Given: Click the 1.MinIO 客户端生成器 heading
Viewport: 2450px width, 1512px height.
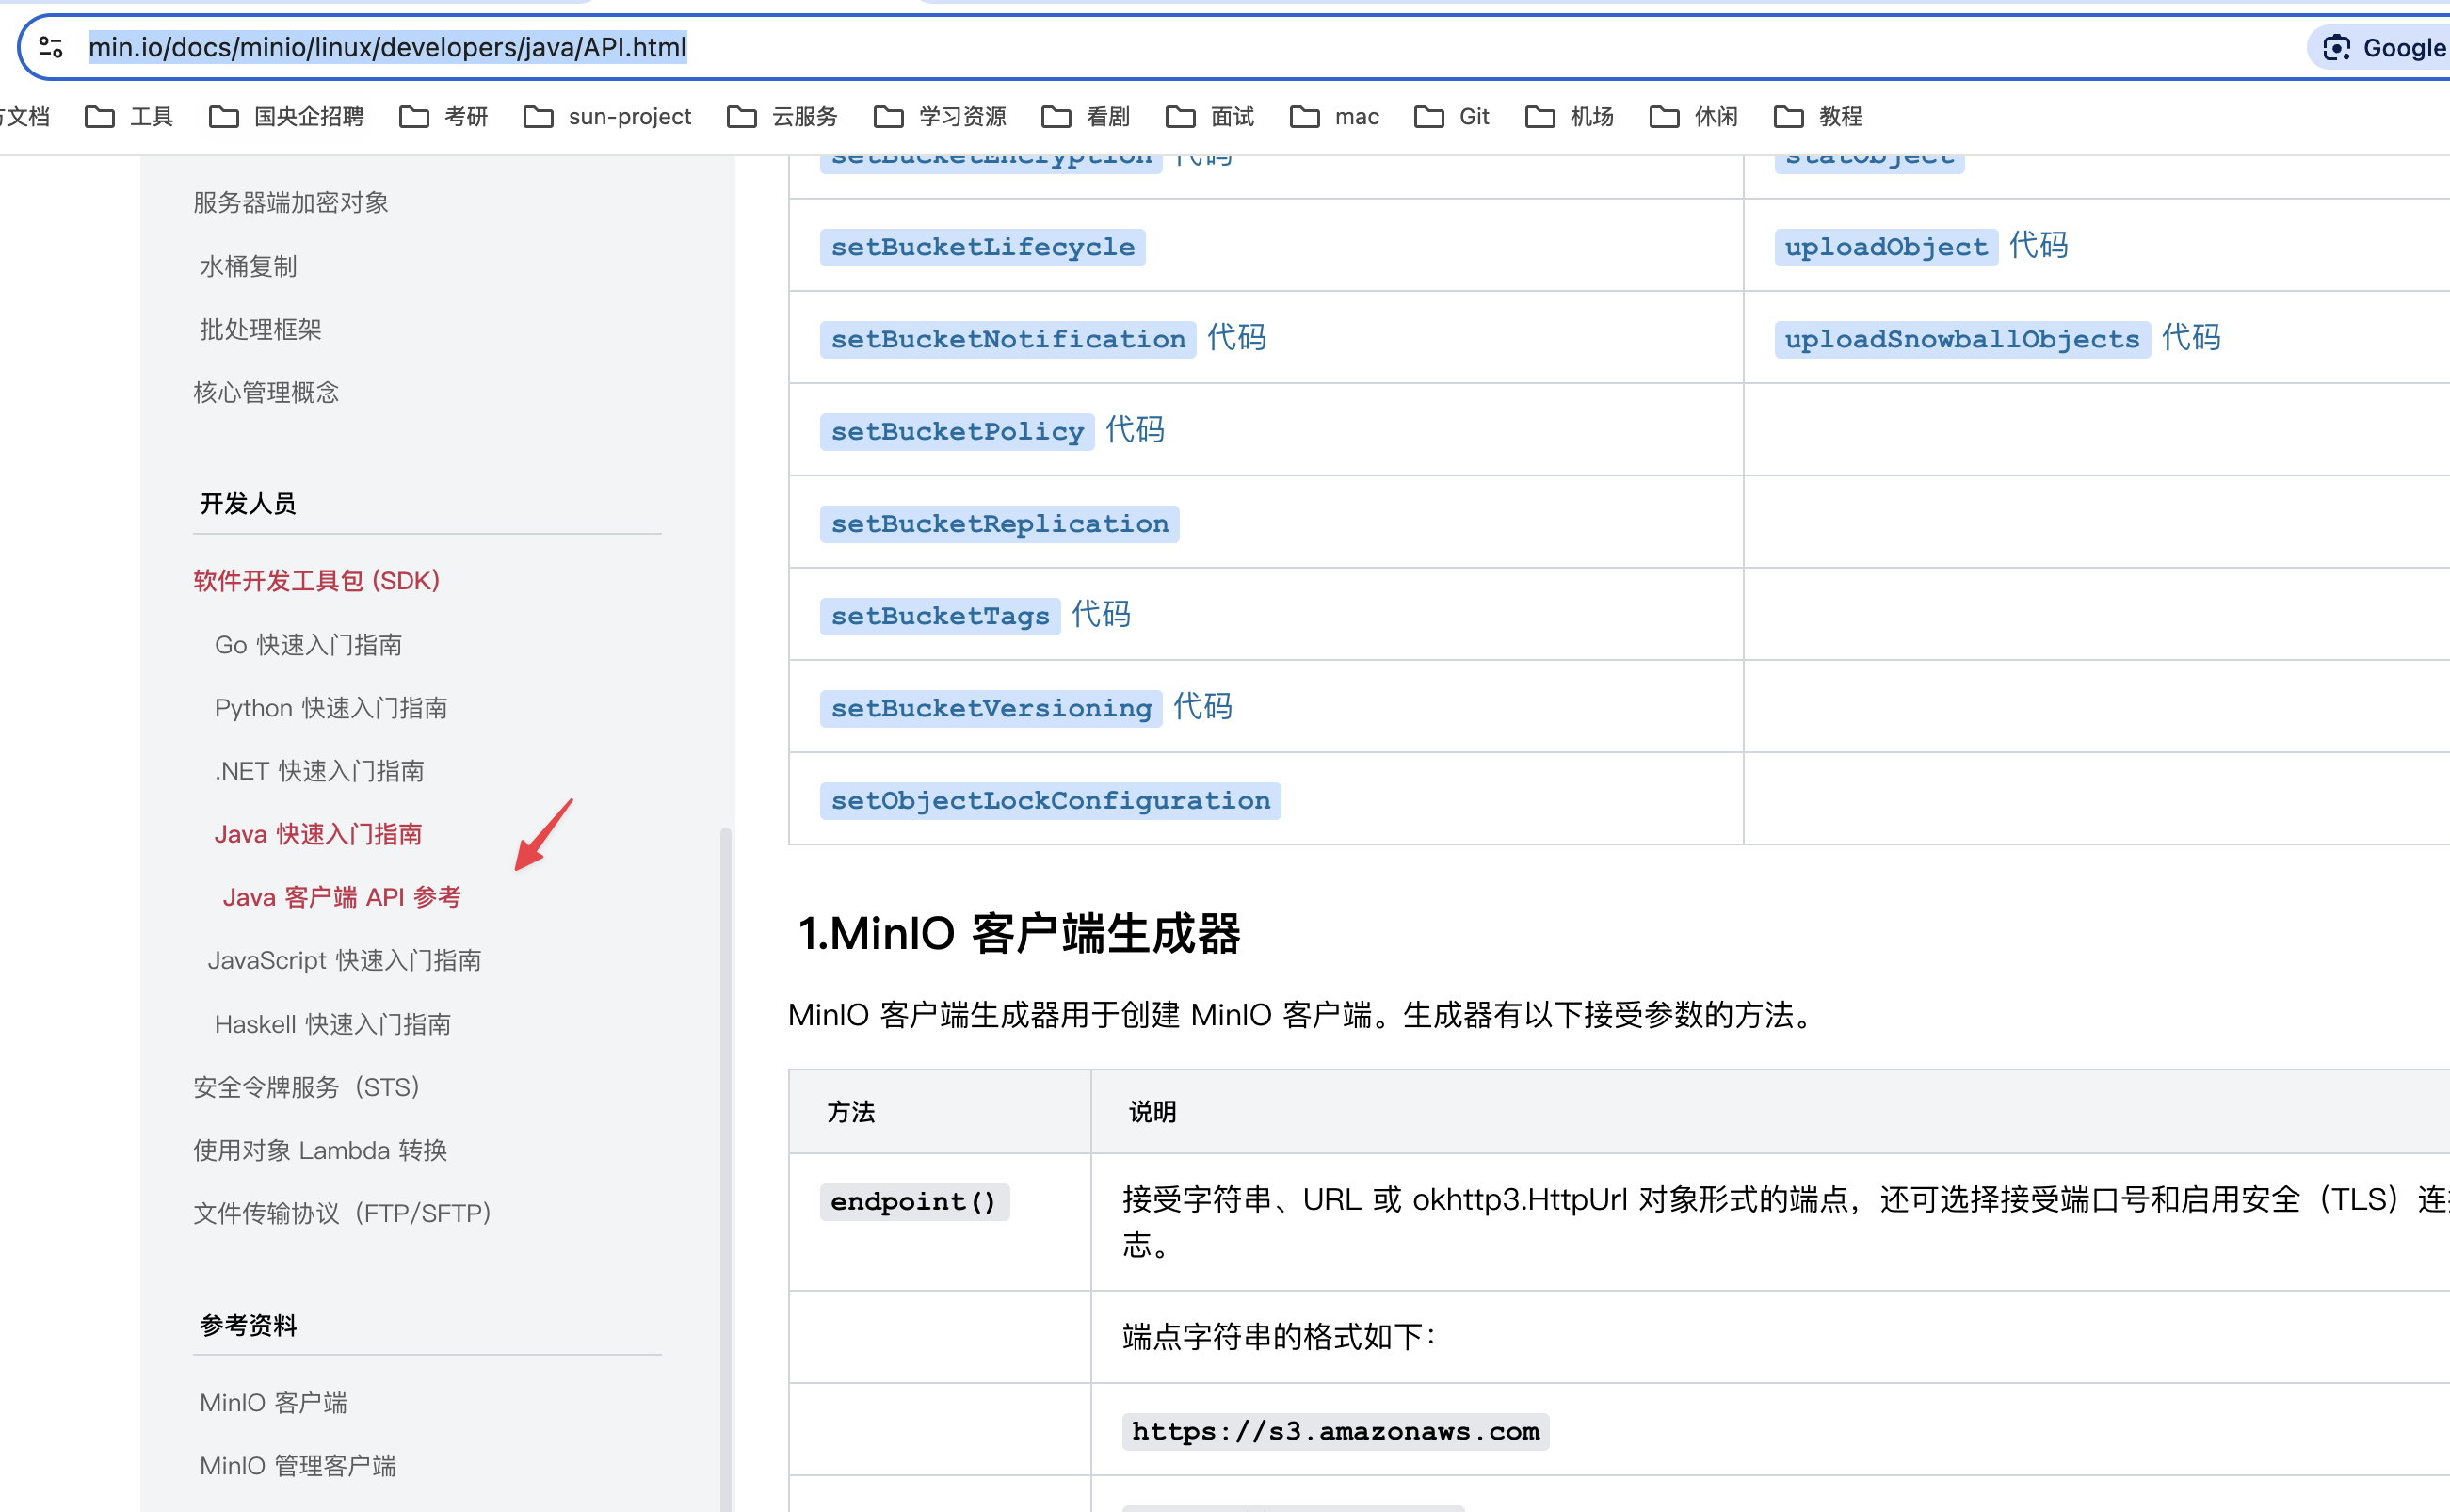Looking at the screenshot, I should (1019, 934).
